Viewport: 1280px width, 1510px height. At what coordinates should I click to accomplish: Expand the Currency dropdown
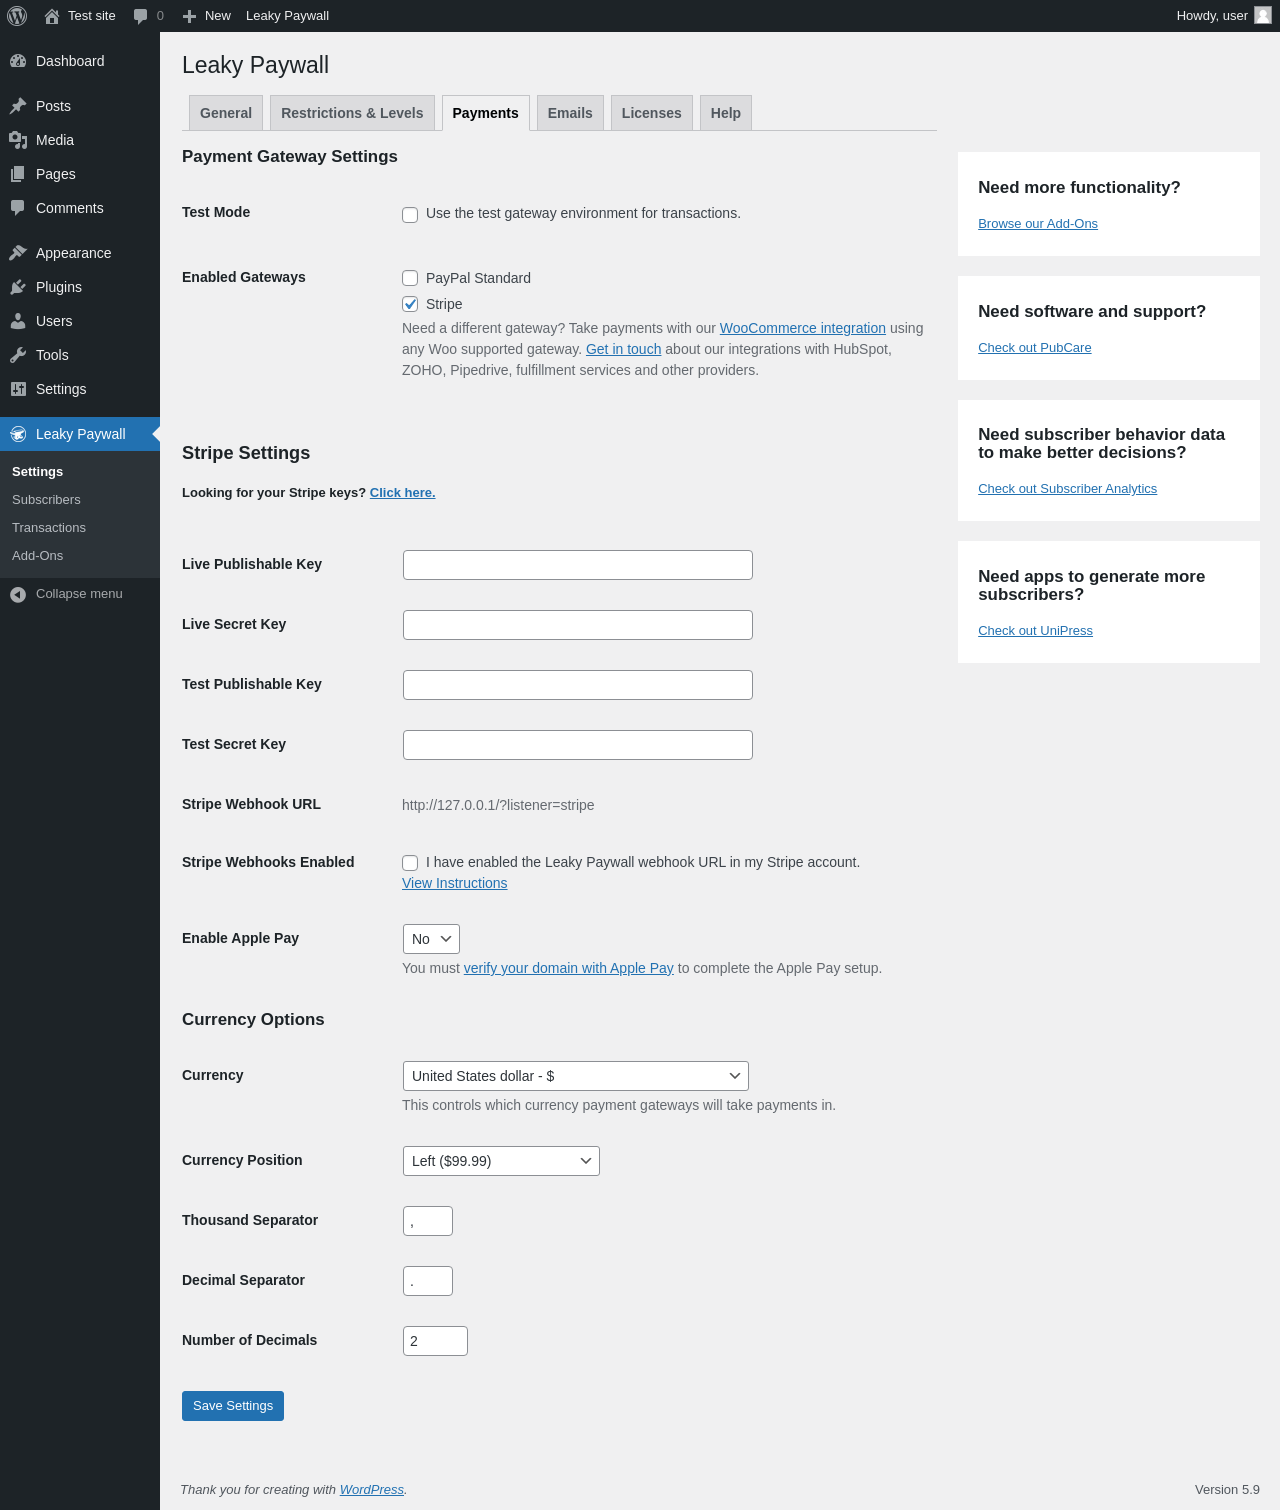[x=575, y=1076]
